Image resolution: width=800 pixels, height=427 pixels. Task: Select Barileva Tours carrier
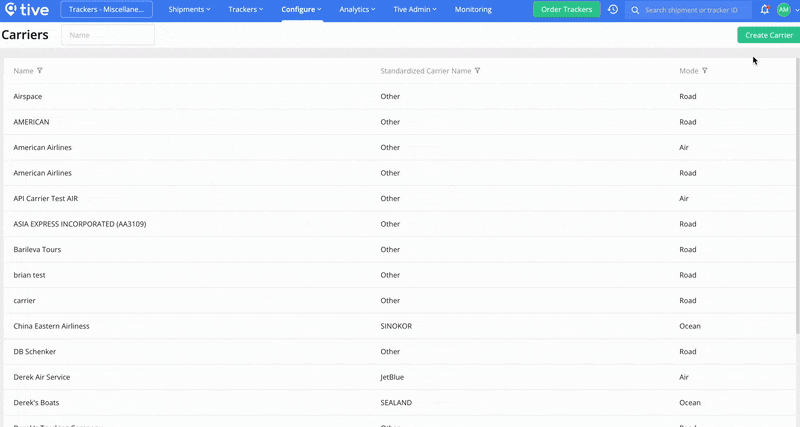point(399,249)
